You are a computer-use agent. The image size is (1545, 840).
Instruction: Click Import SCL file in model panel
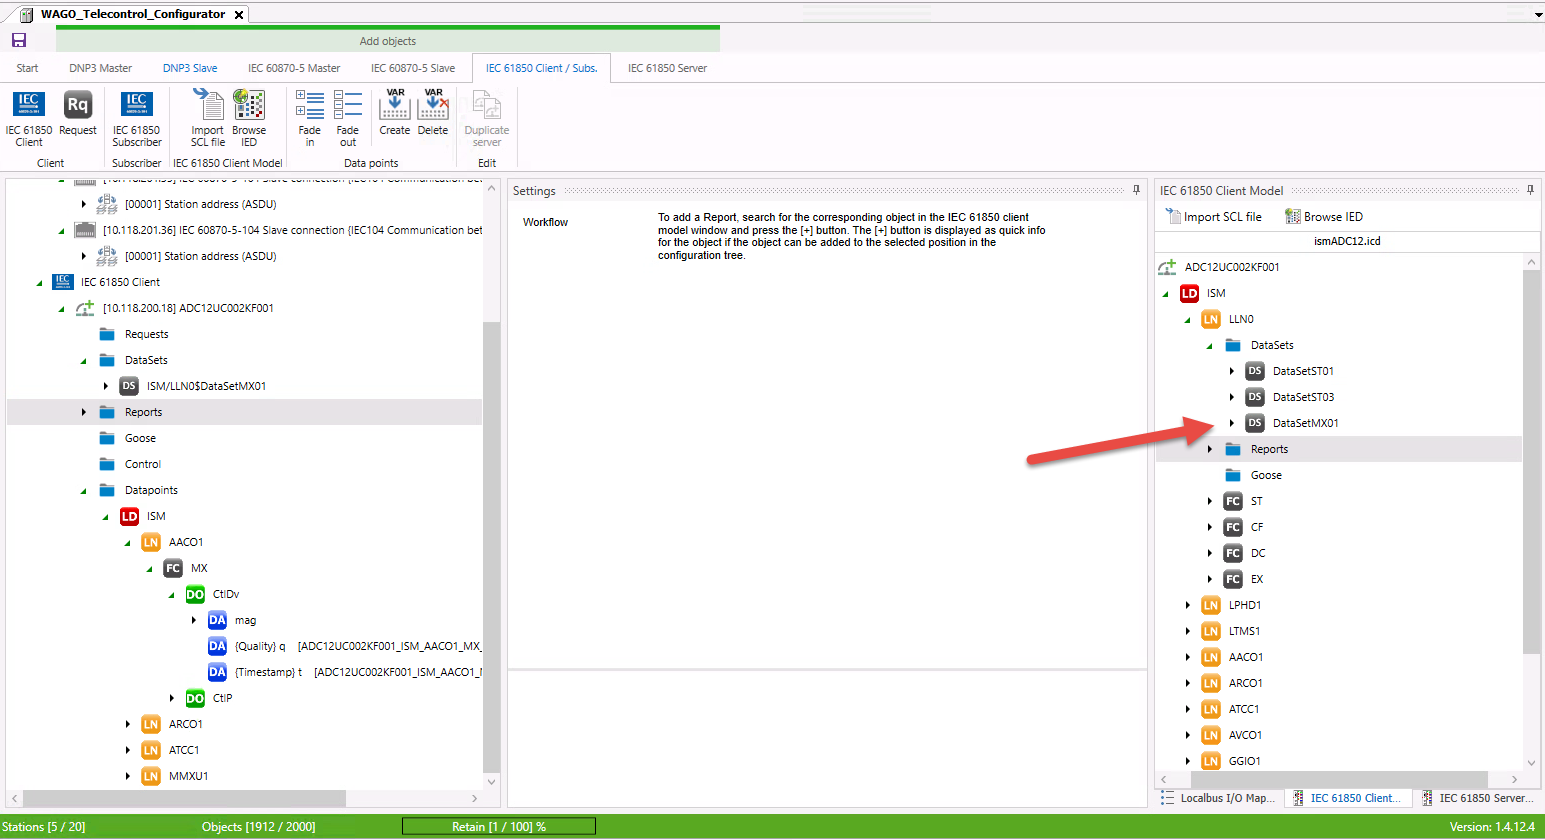[x=1214, y=216]
